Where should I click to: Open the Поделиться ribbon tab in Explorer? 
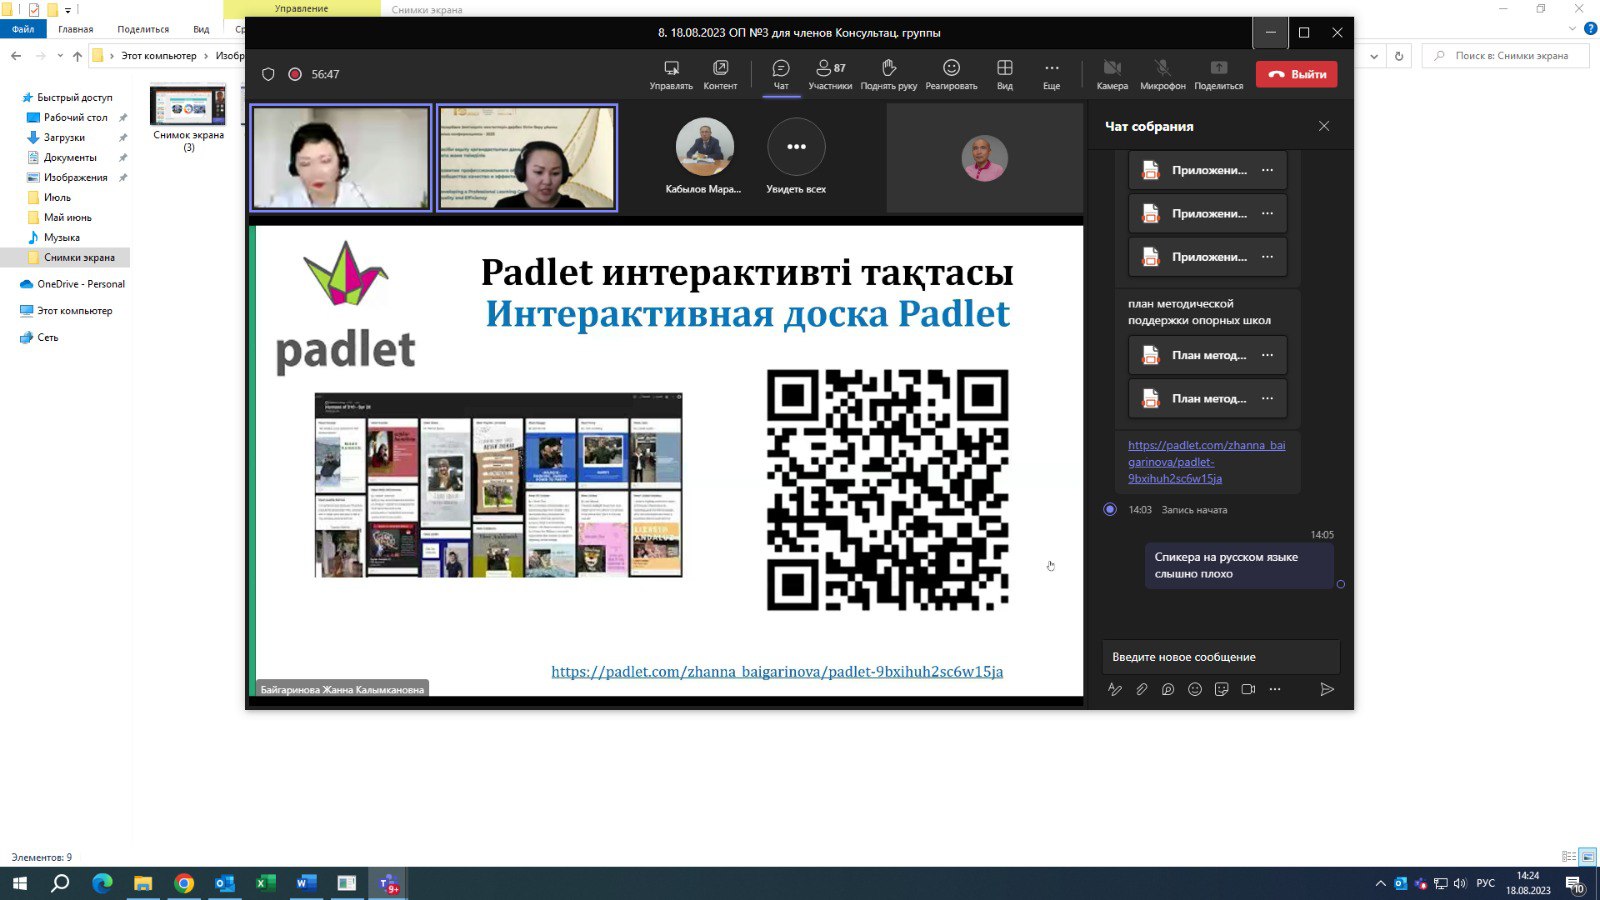(x=143, y=29)
